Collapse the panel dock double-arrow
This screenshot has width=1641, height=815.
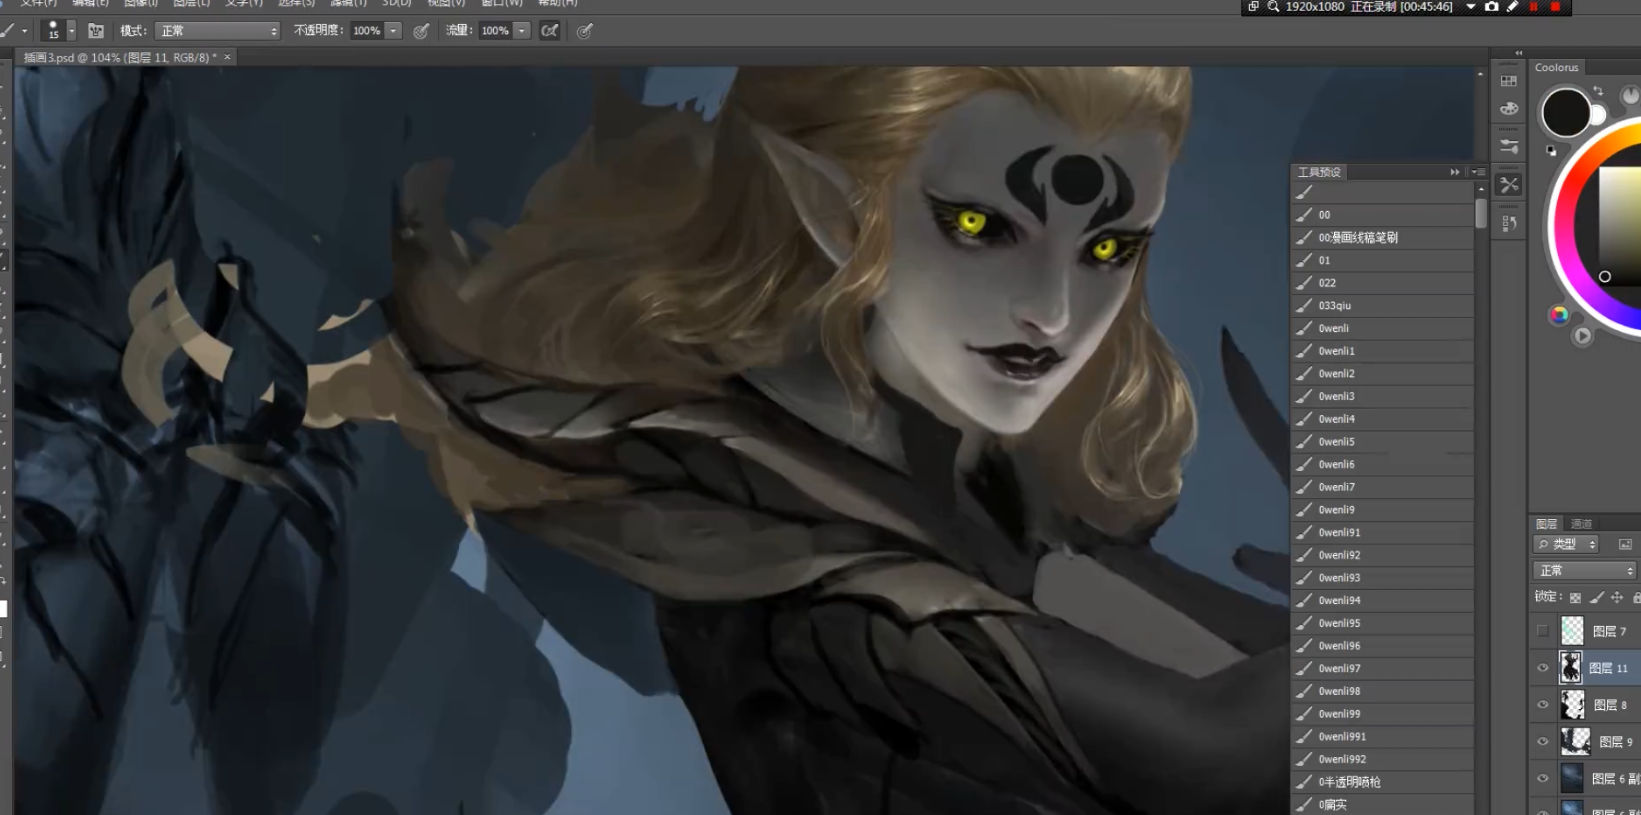[x=1518, y=53]
